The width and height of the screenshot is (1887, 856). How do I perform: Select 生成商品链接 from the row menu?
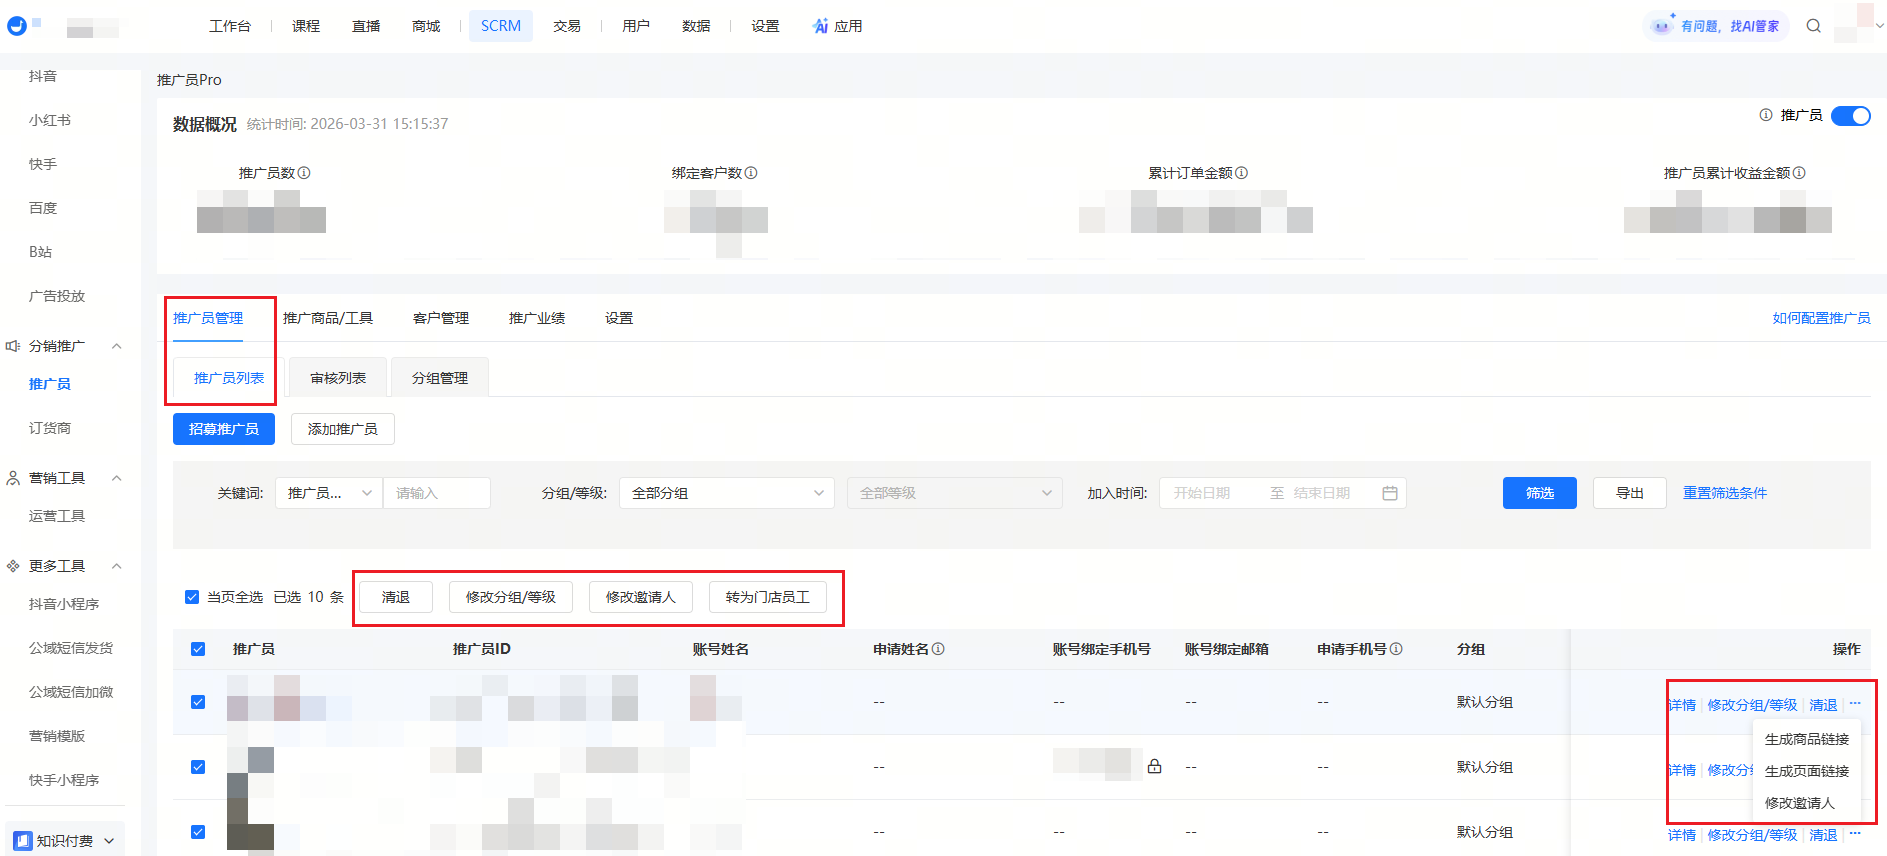point(1807,739)
